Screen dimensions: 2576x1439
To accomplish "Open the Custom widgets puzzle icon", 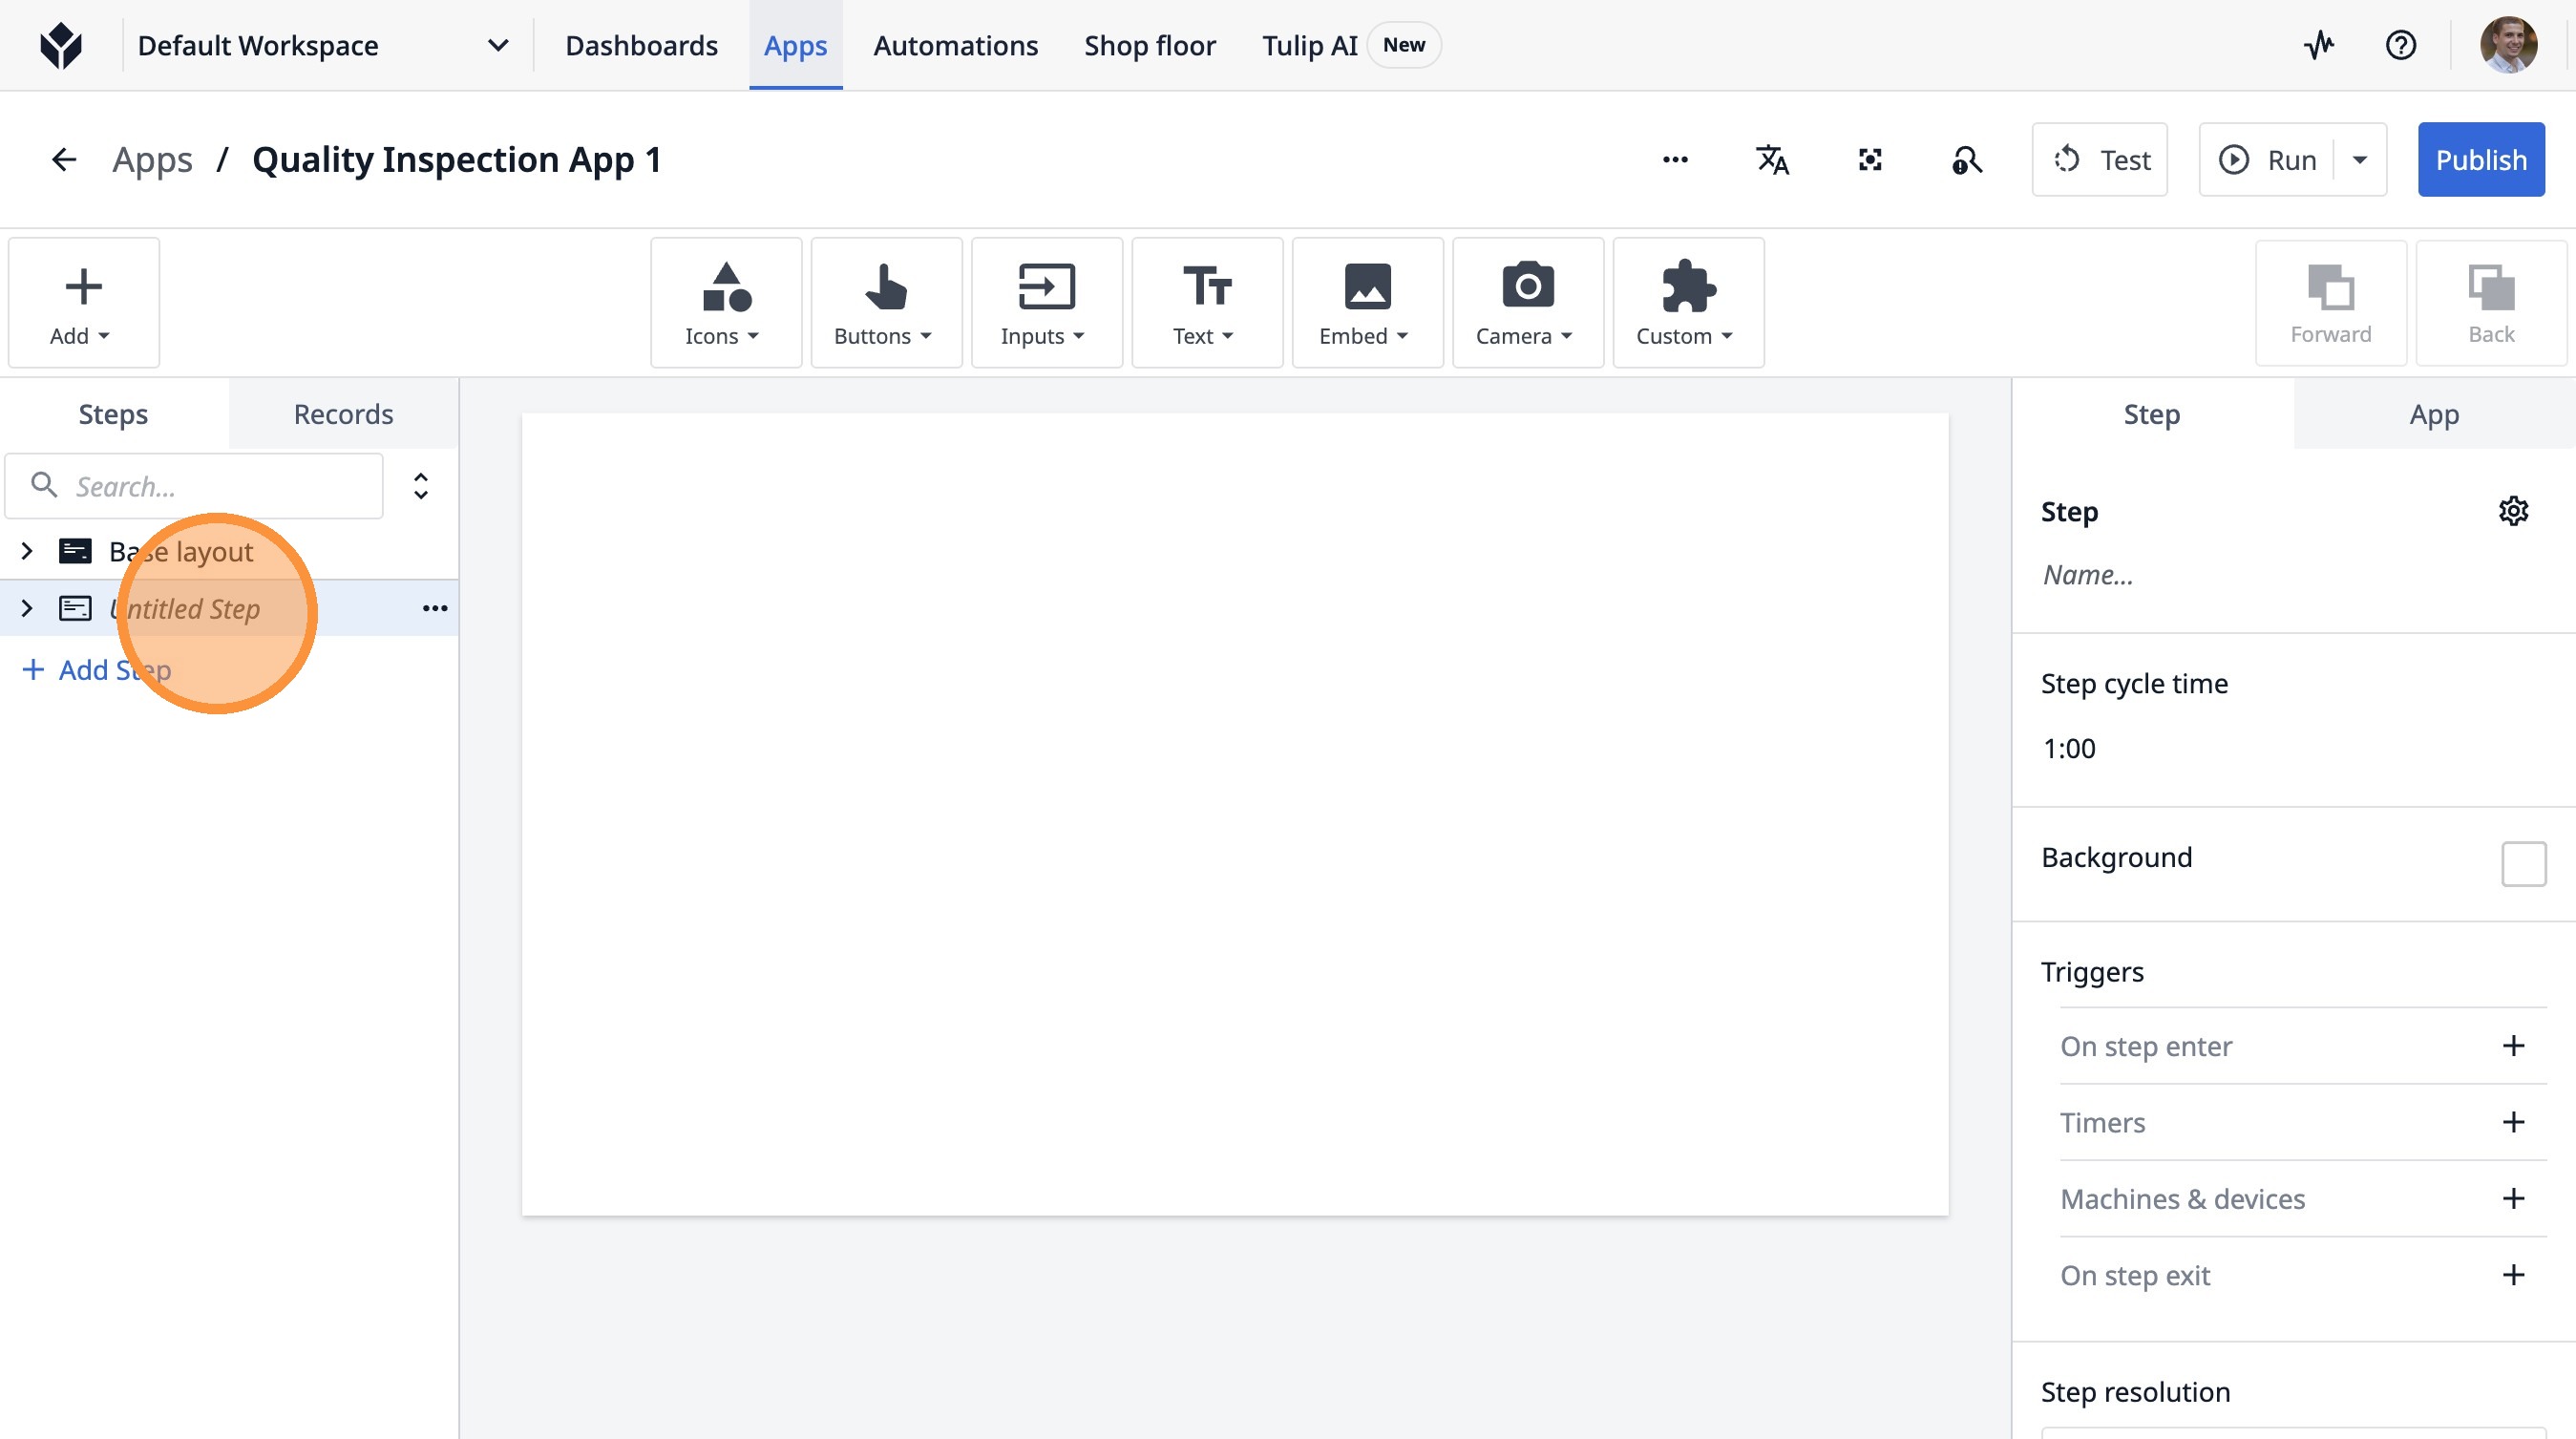I will click(1687, 302).
